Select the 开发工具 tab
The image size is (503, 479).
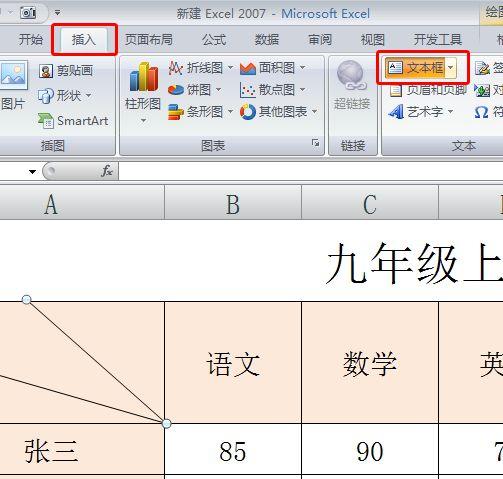[438, 39]
